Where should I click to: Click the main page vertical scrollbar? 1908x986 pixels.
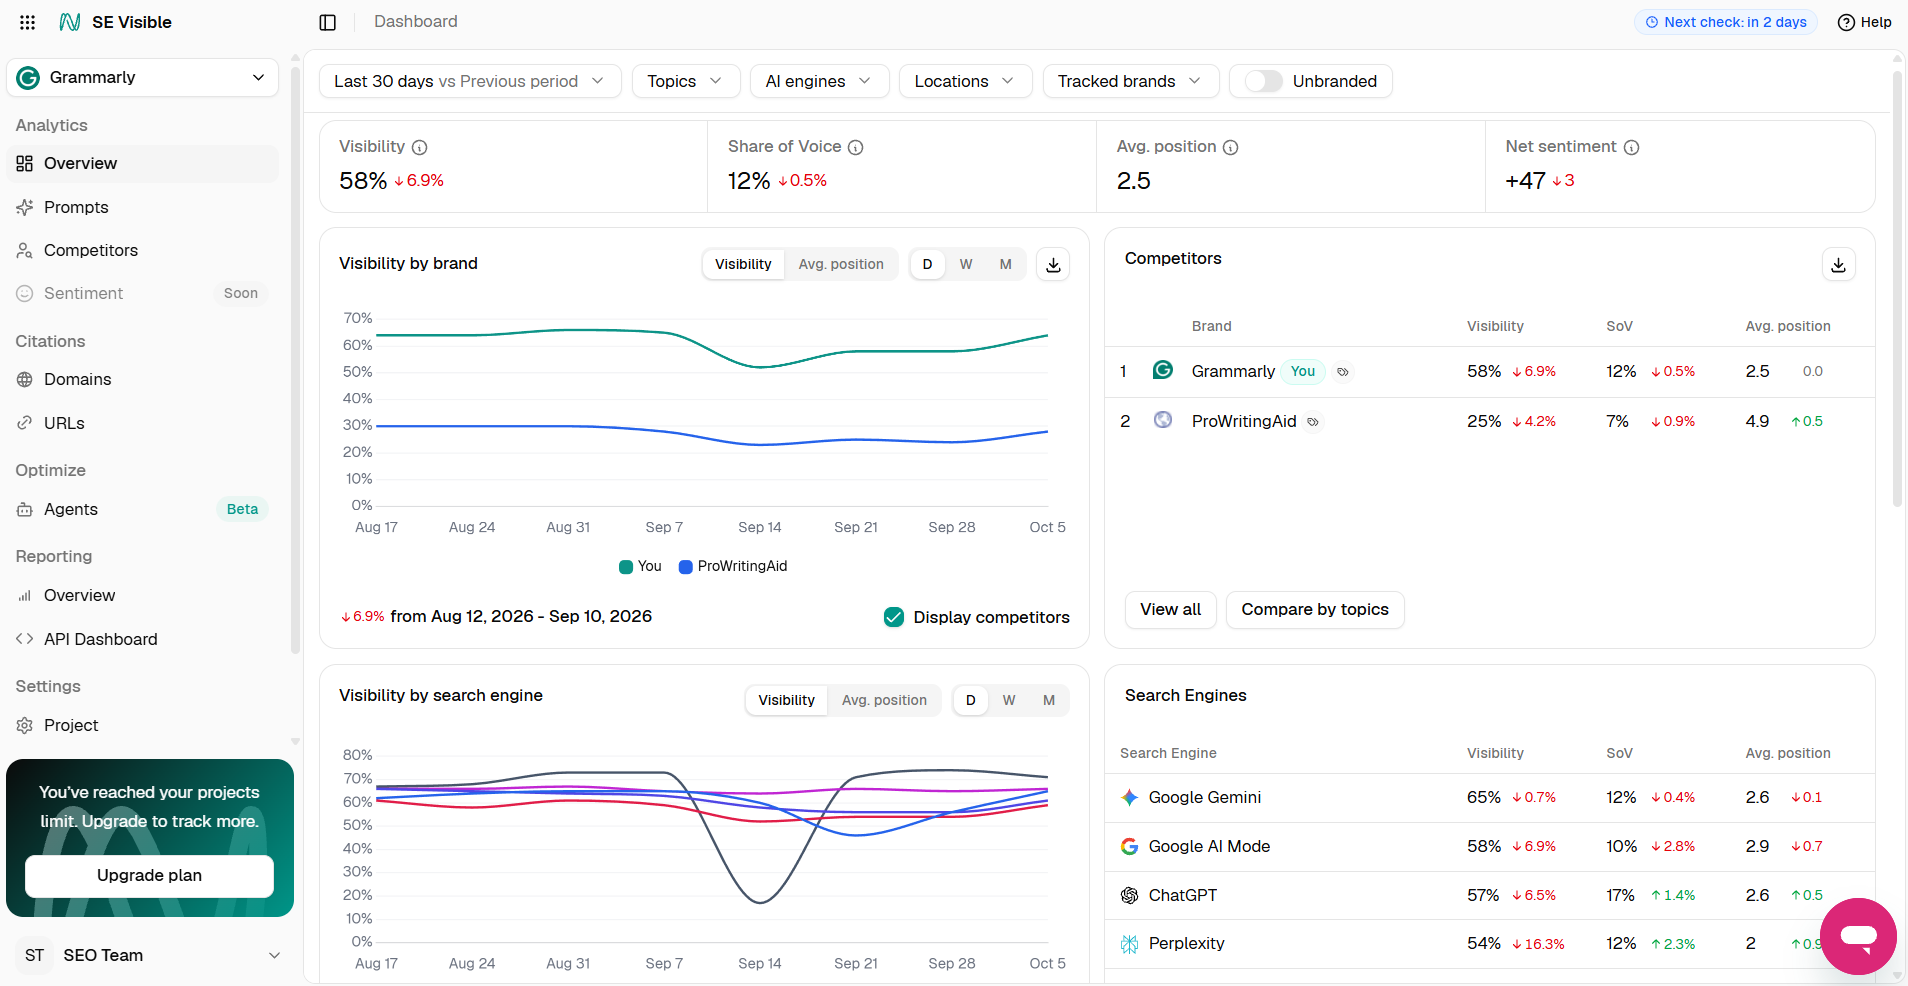[x=1897, y=288]
